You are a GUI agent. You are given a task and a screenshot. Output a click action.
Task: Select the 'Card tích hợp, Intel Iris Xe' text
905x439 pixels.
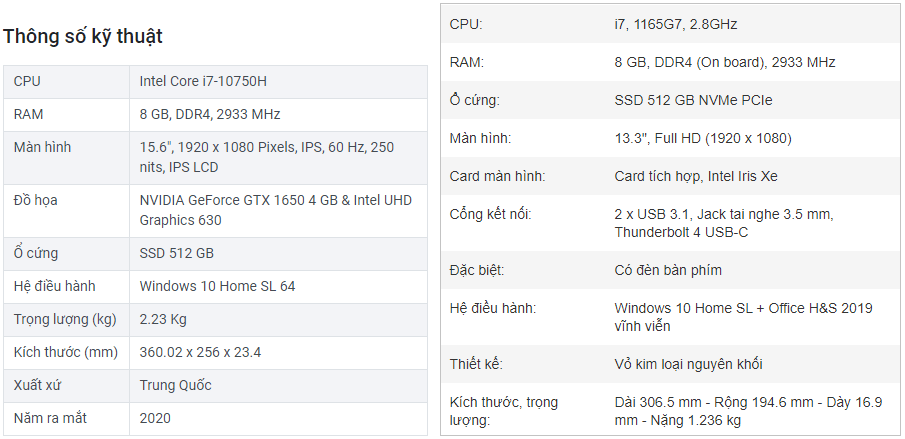coord(696,177)
